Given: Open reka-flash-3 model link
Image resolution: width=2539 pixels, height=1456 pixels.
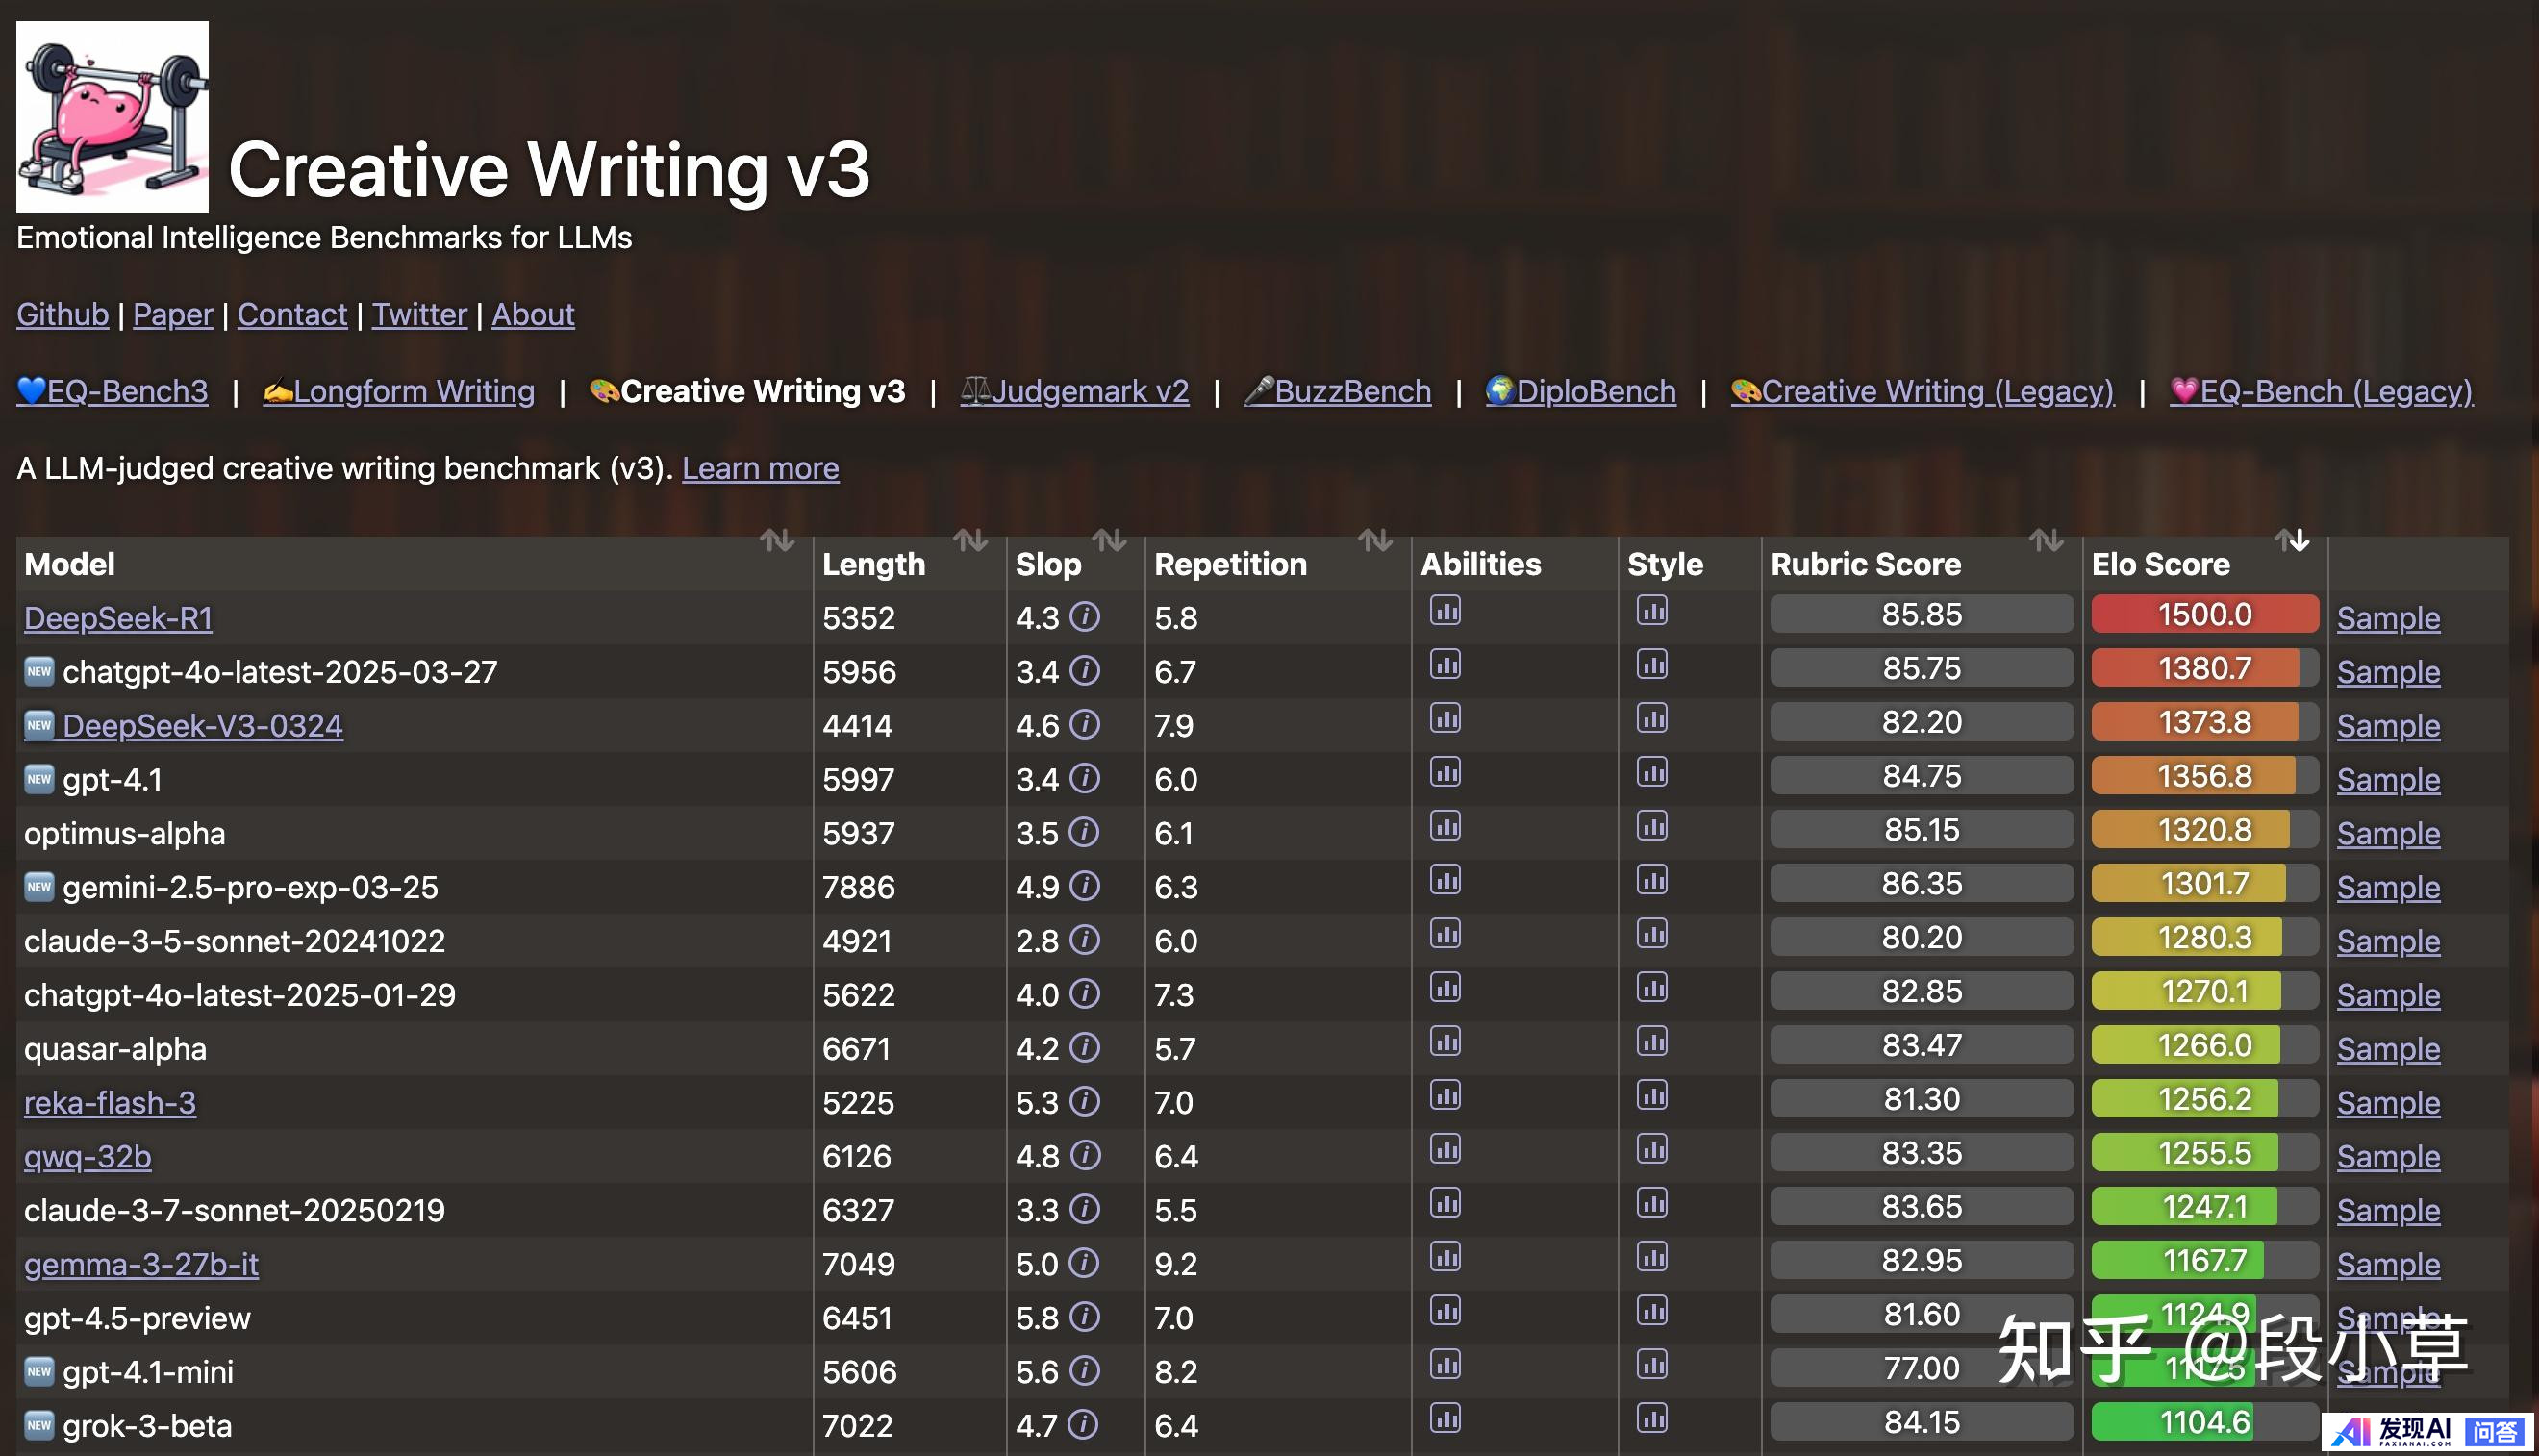Looking at the screenshot, I should 110,1103.
